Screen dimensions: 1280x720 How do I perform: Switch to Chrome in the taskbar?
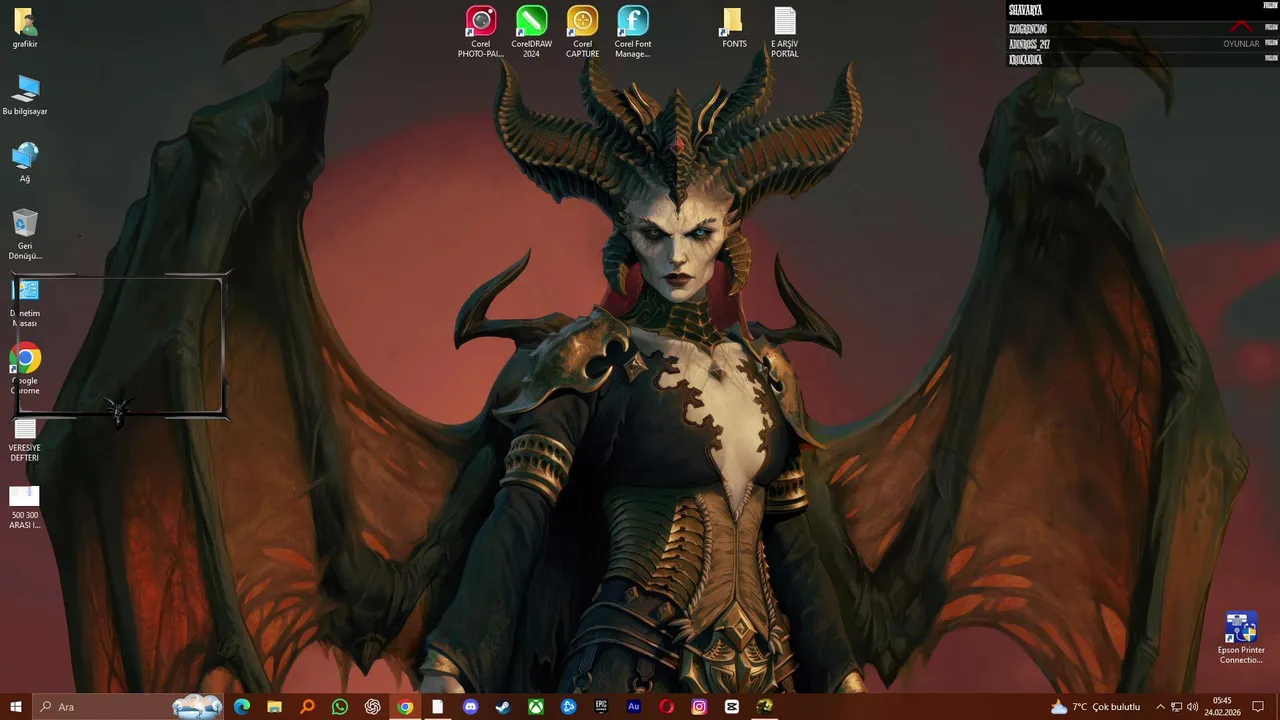(x=405, y=707)
